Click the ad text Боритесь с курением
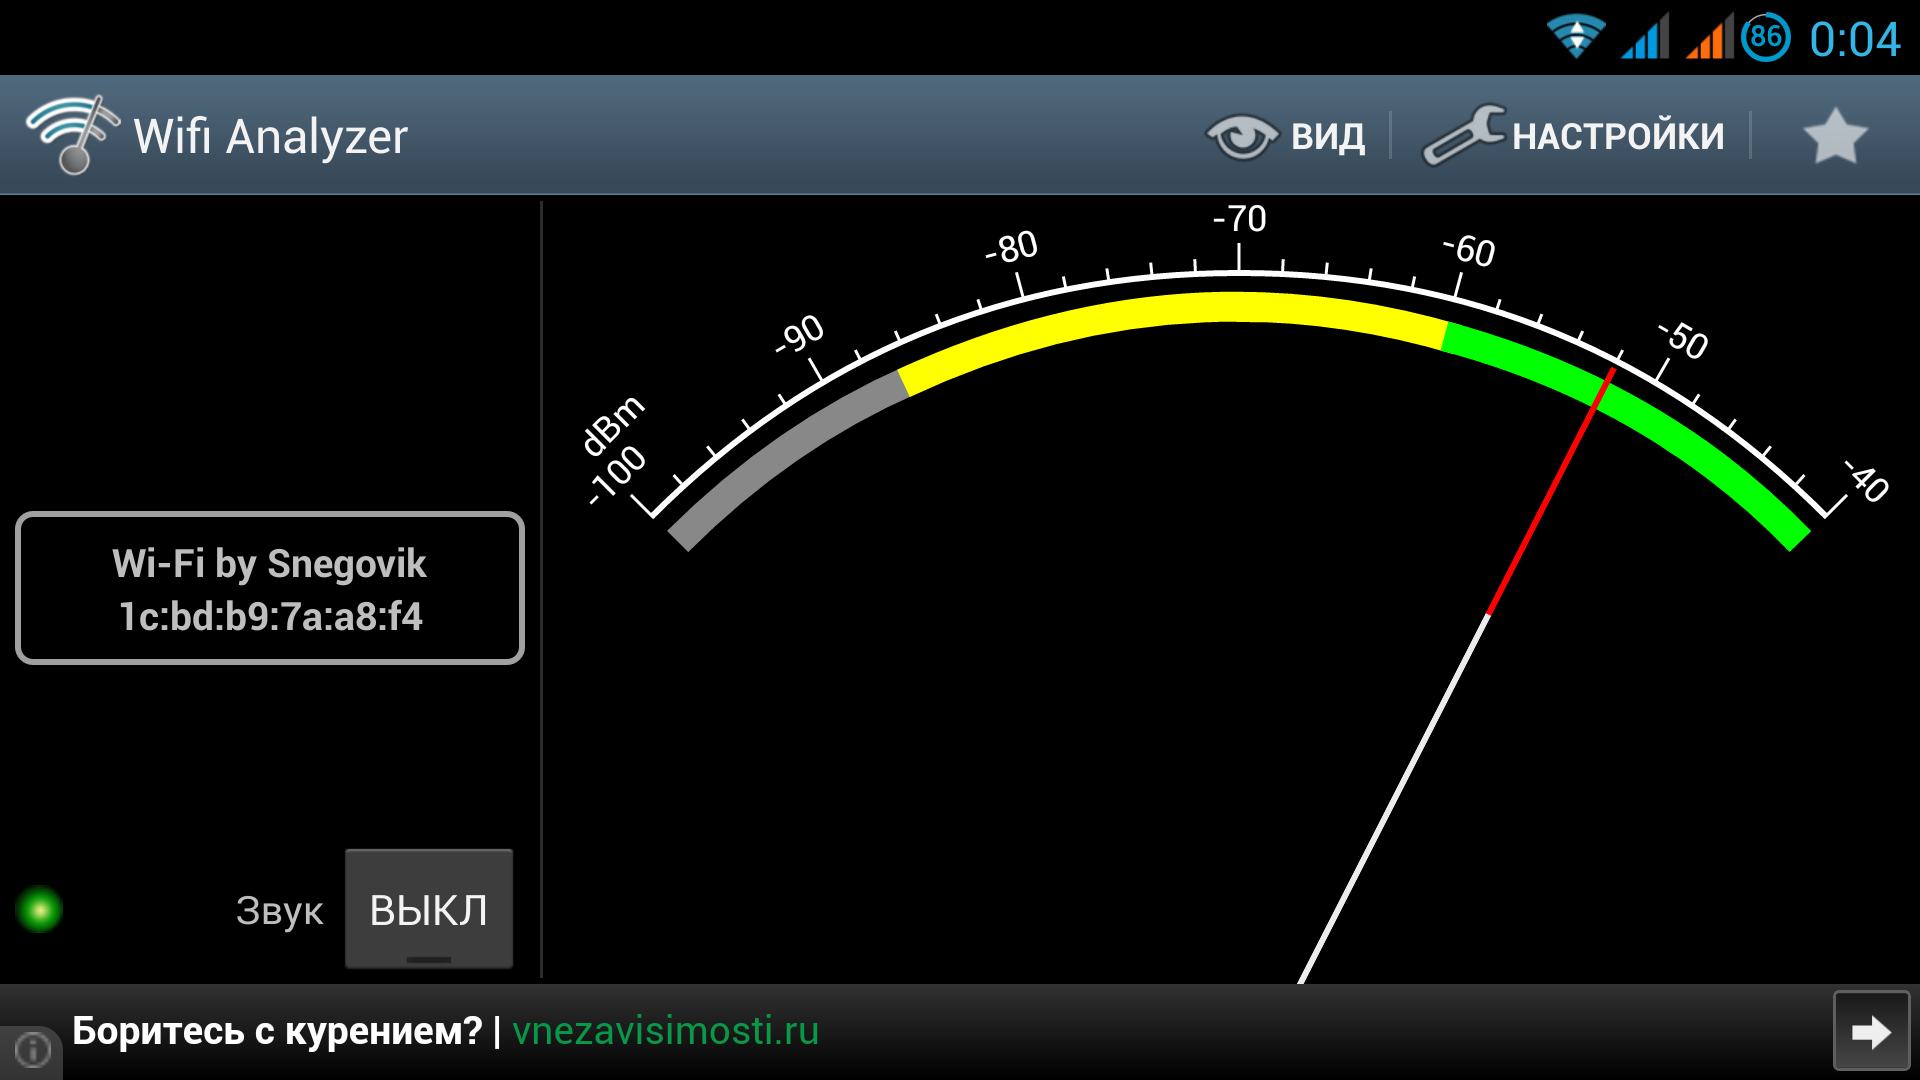 277,1031
